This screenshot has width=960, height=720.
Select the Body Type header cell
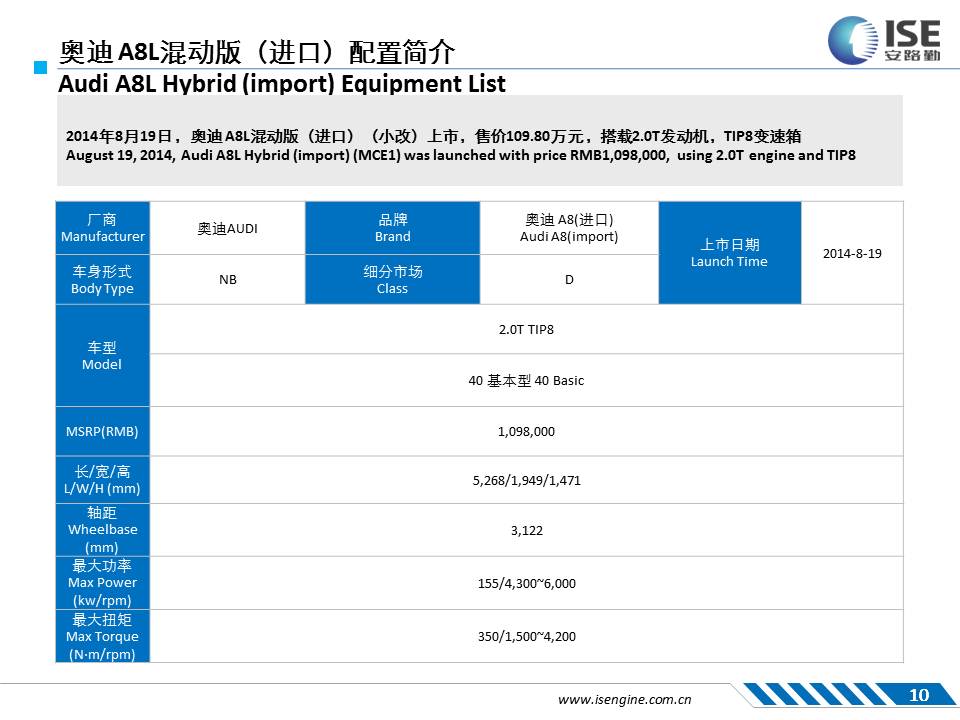click(103, 280)
